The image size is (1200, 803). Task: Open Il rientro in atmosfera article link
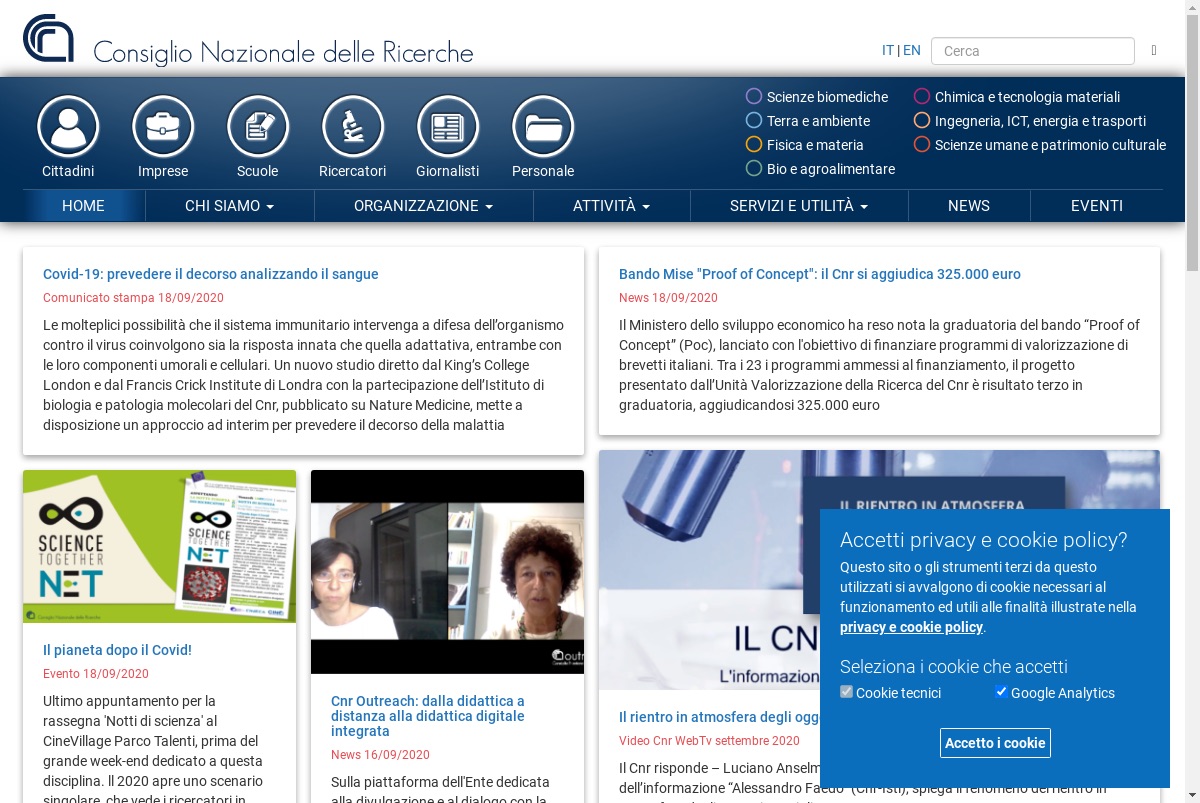(719, 717)
